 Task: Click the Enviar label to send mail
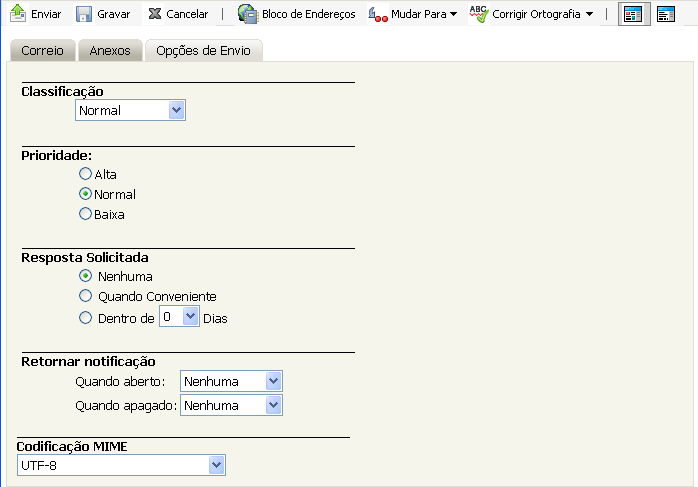coord(46,14)
